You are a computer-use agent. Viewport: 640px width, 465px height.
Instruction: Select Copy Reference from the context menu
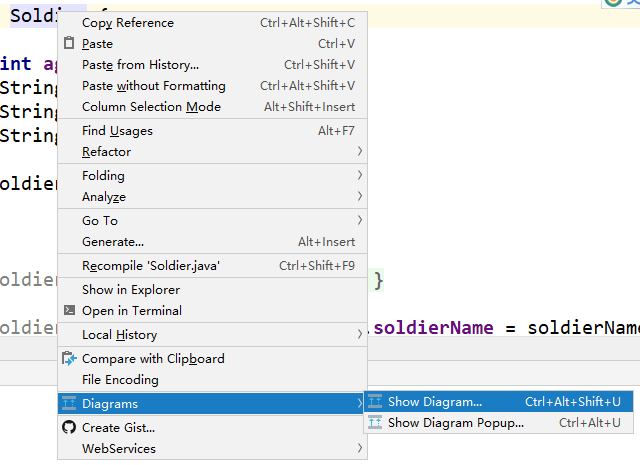(x=127, y=23)
